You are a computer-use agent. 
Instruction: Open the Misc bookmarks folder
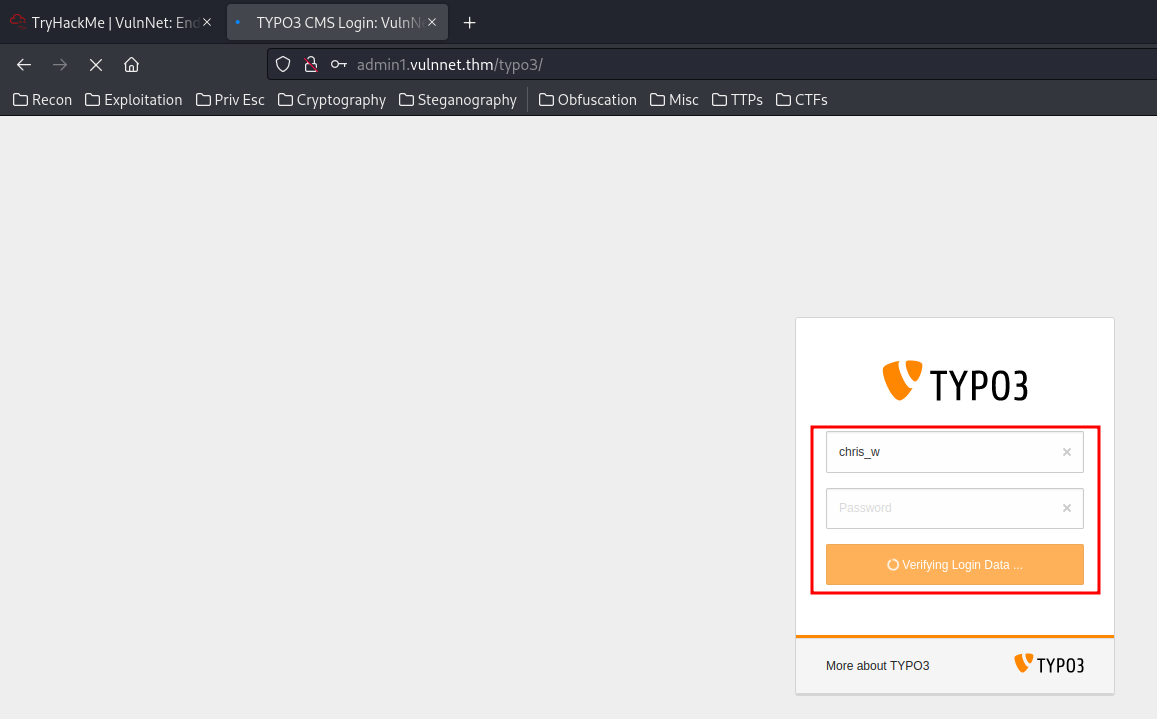[674, 100]
